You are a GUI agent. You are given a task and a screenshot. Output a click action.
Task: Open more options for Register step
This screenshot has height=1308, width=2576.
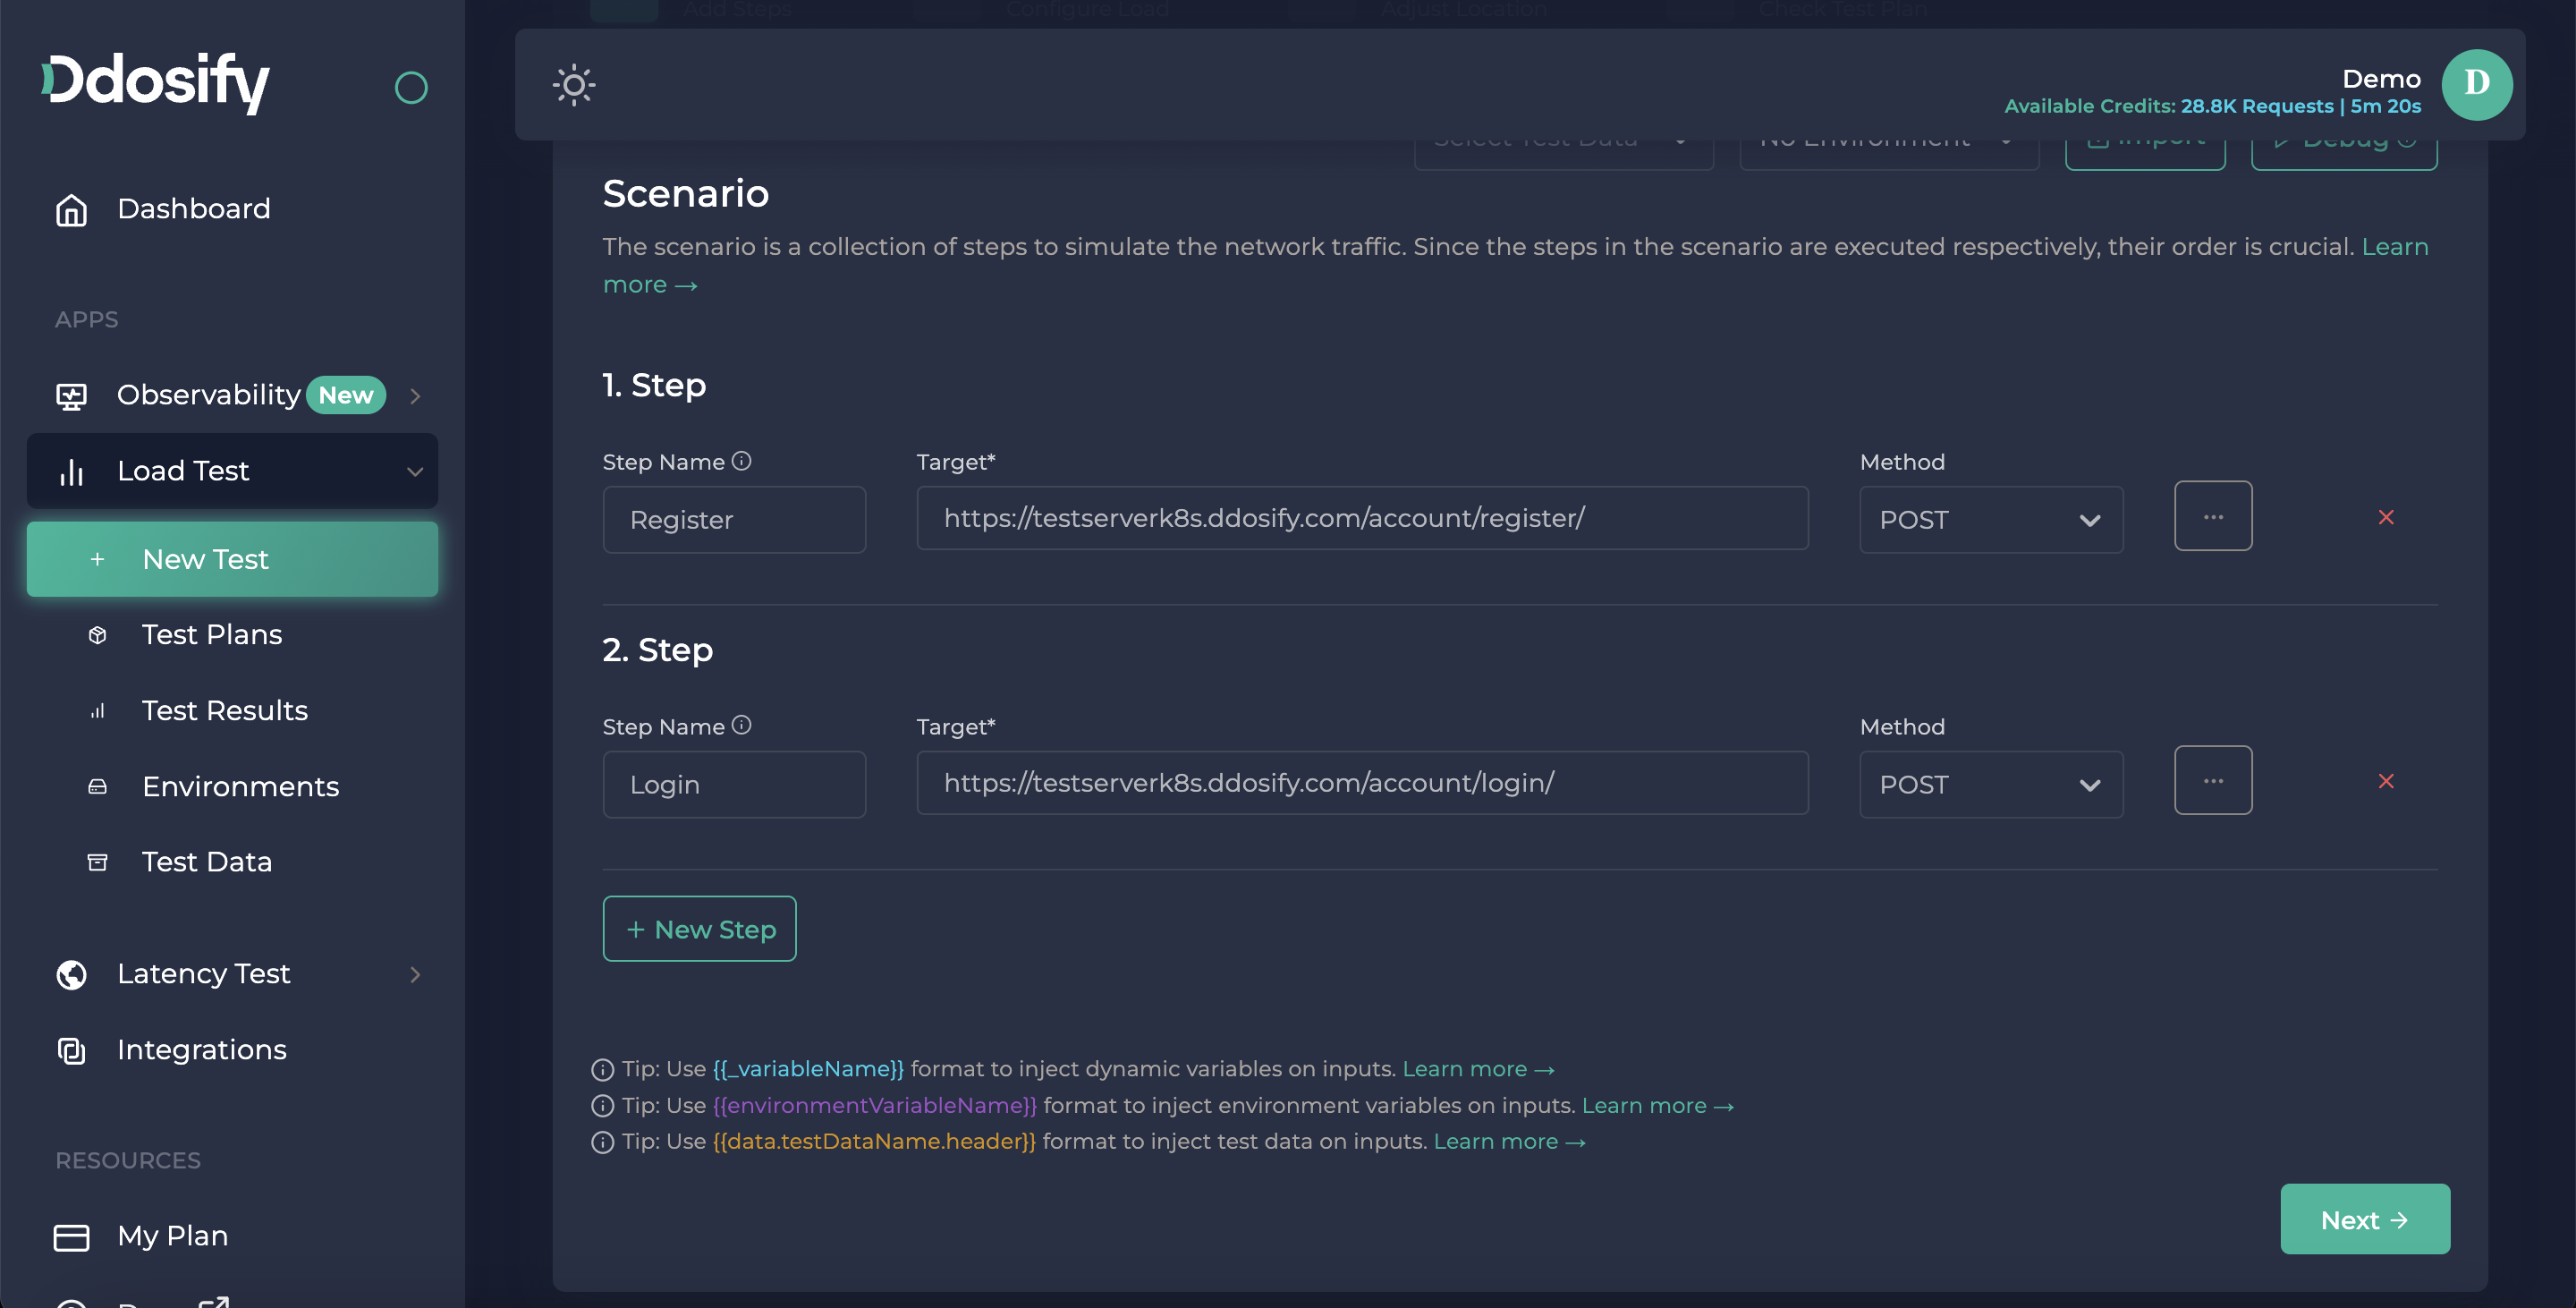(2212, 517)
